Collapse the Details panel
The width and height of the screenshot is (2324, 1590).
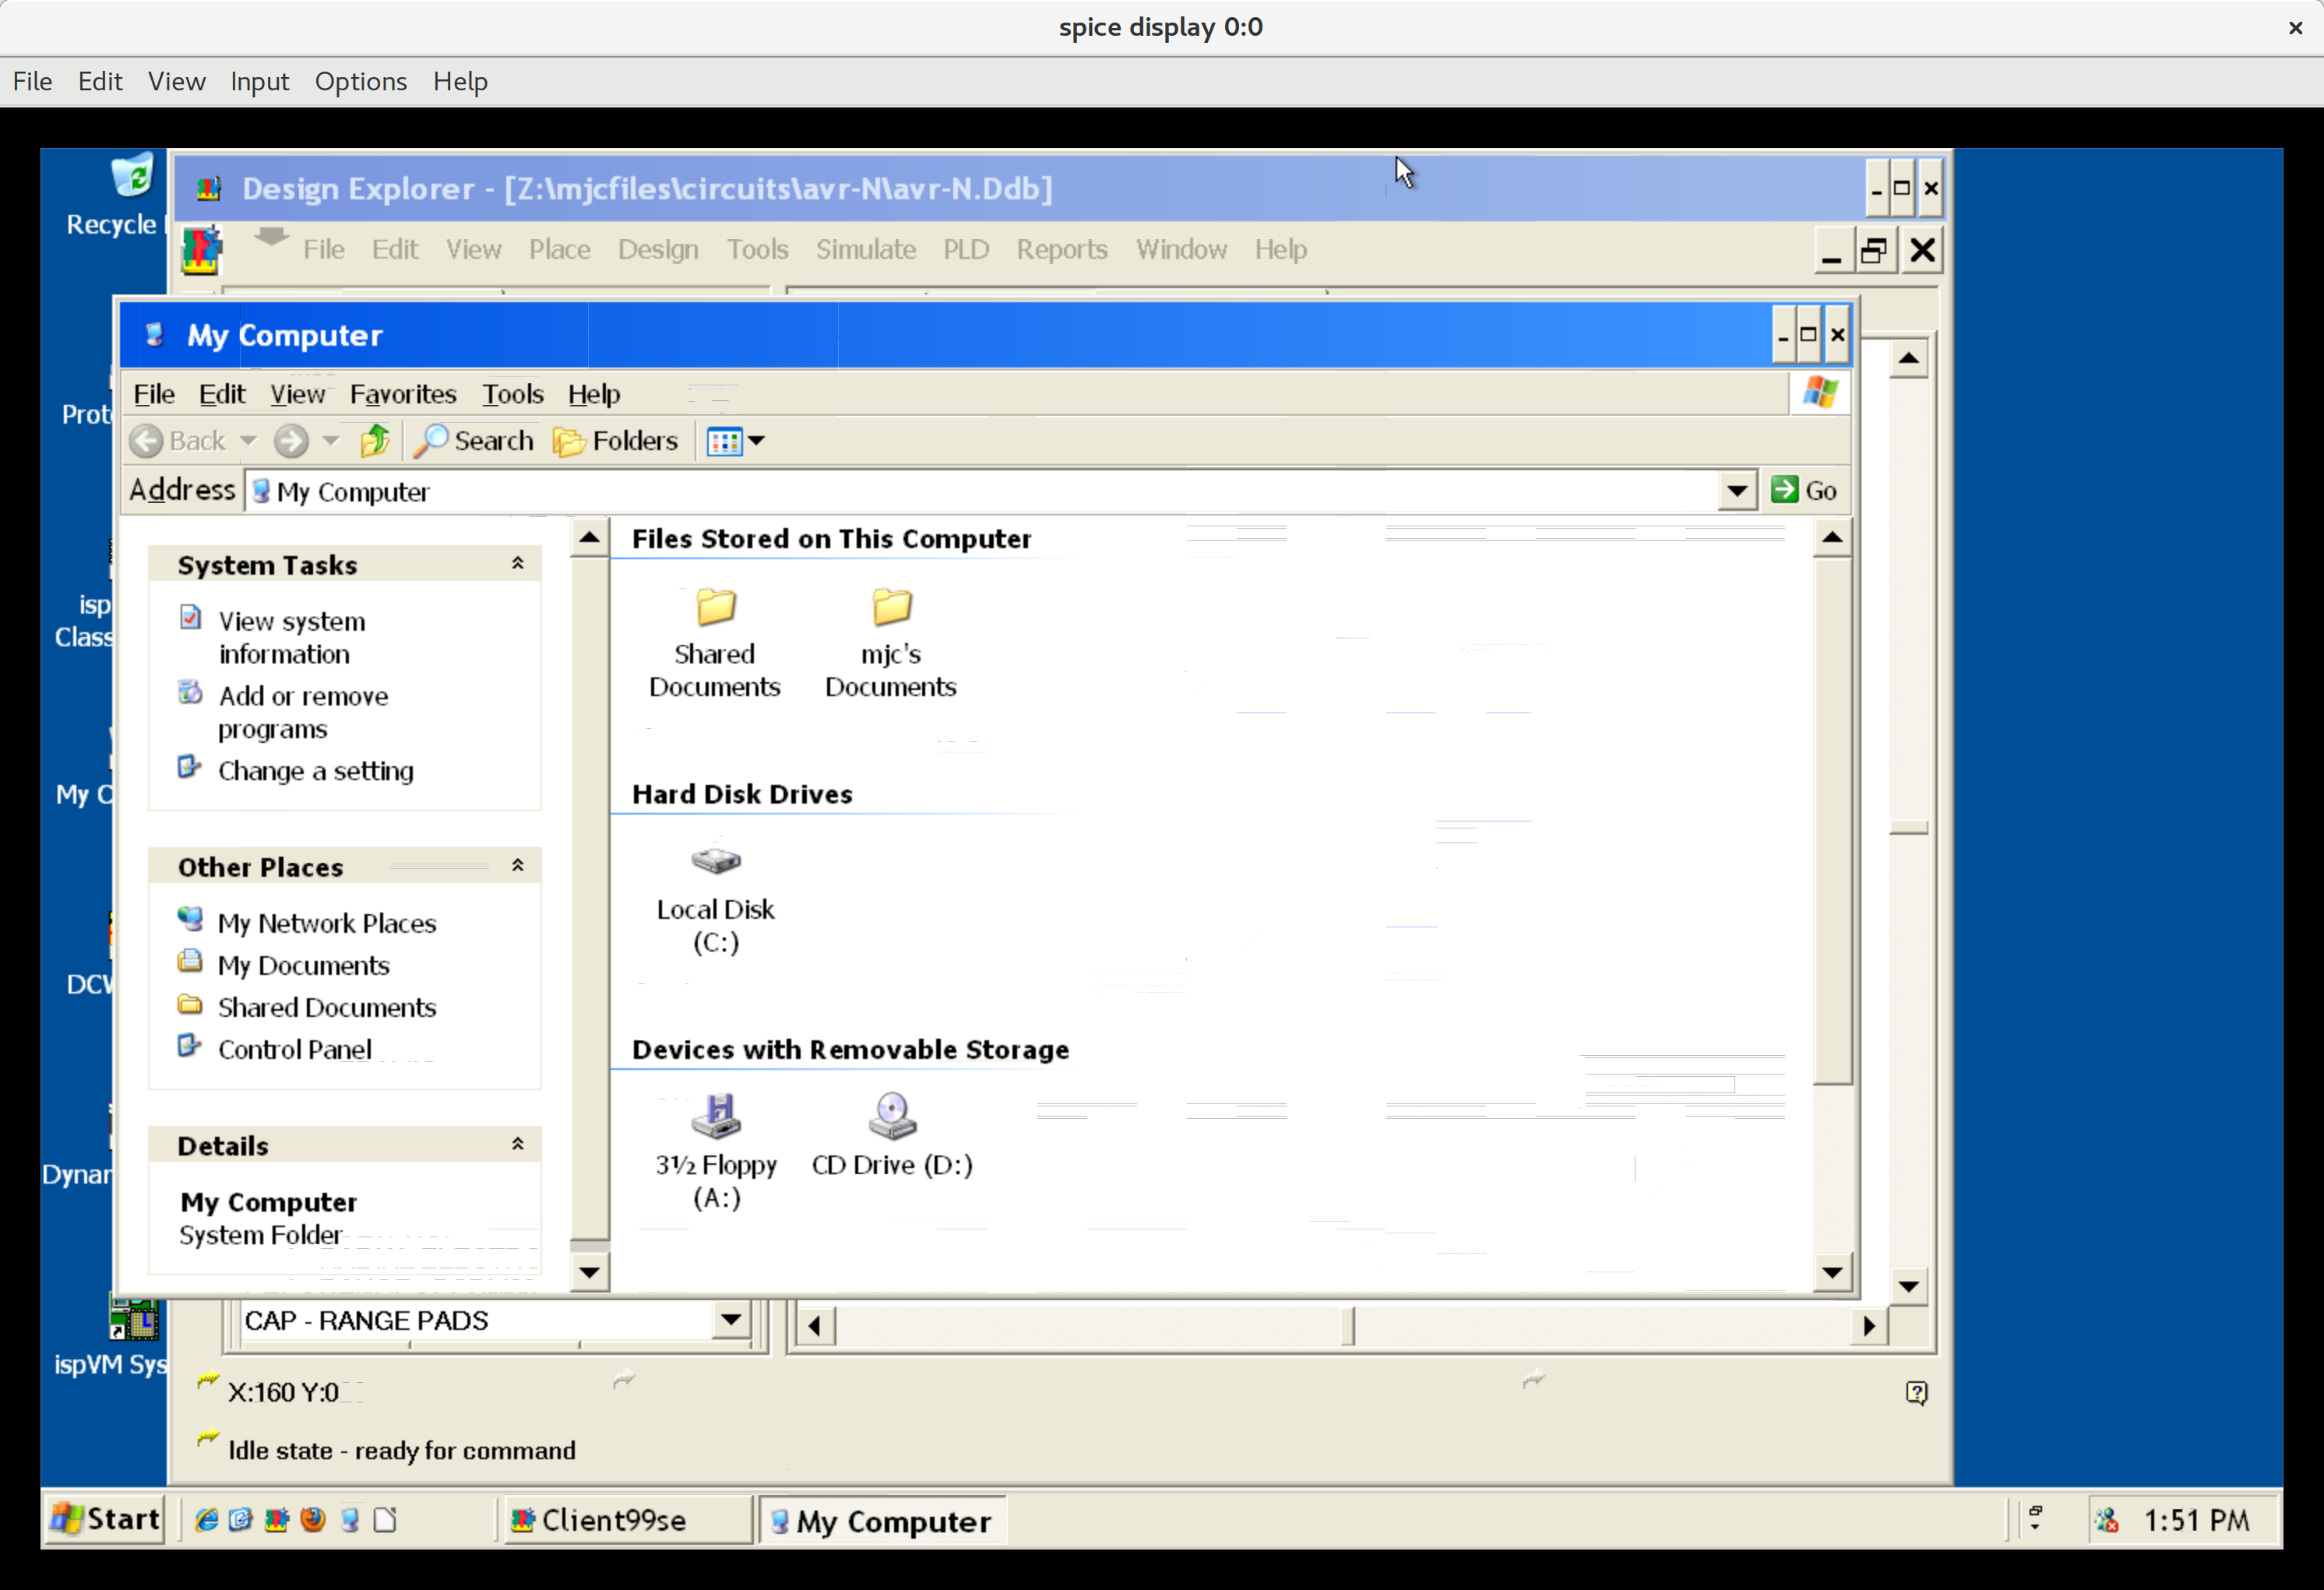[518, 1143]
